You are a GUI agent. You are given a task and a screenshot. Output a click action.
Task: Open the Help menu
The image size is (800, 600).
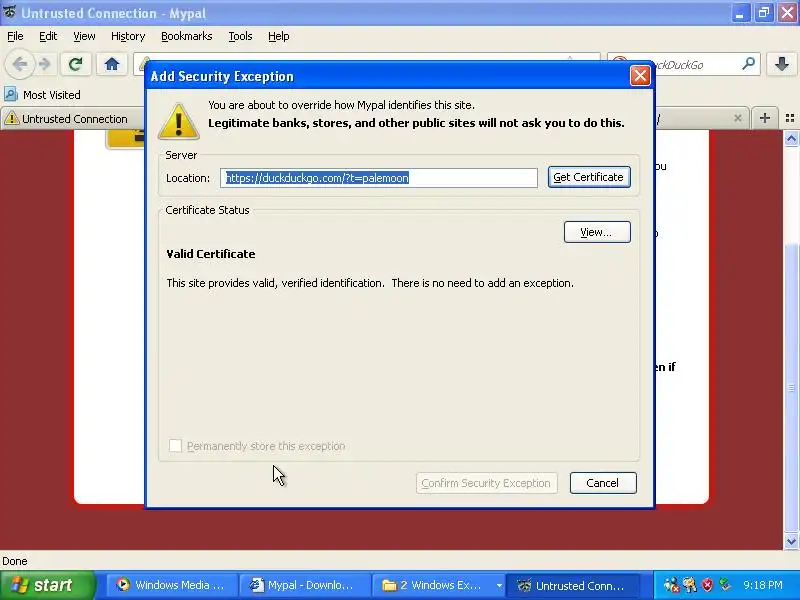279,36
